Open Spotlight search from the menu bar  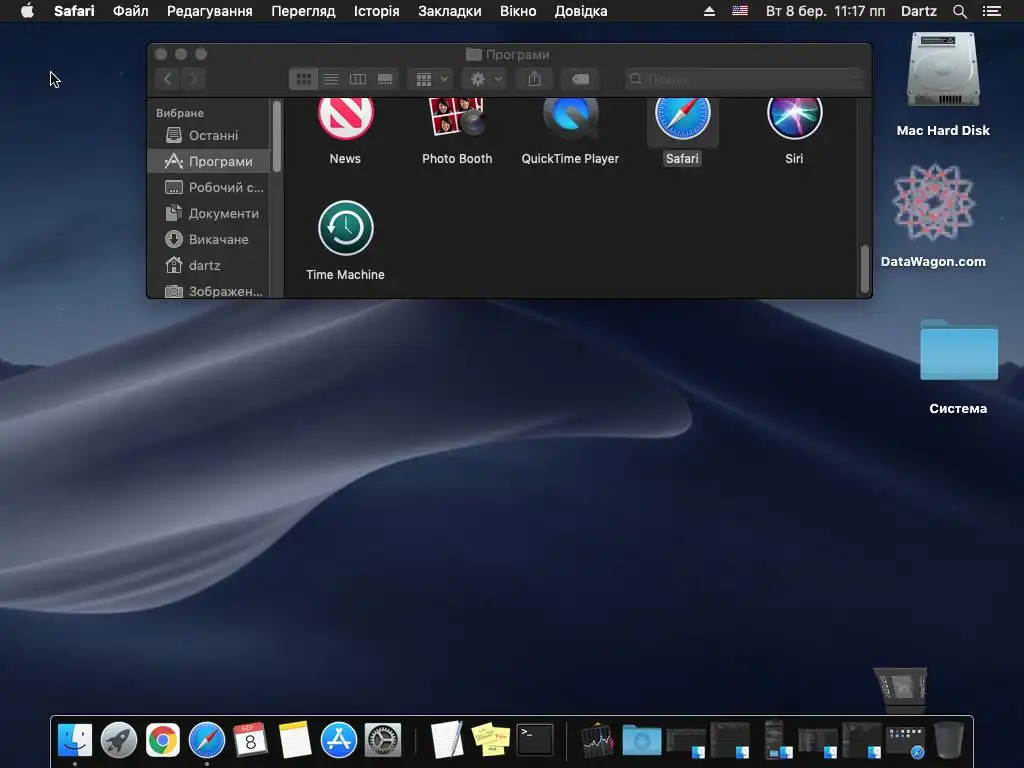tap(959, 11)
